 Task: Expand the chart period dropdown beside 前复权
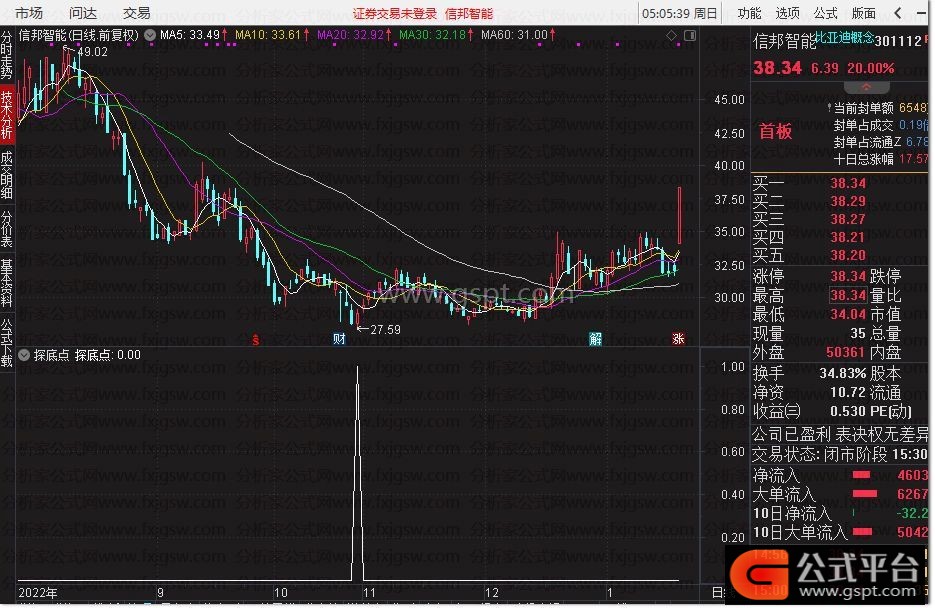click(150, 35)
